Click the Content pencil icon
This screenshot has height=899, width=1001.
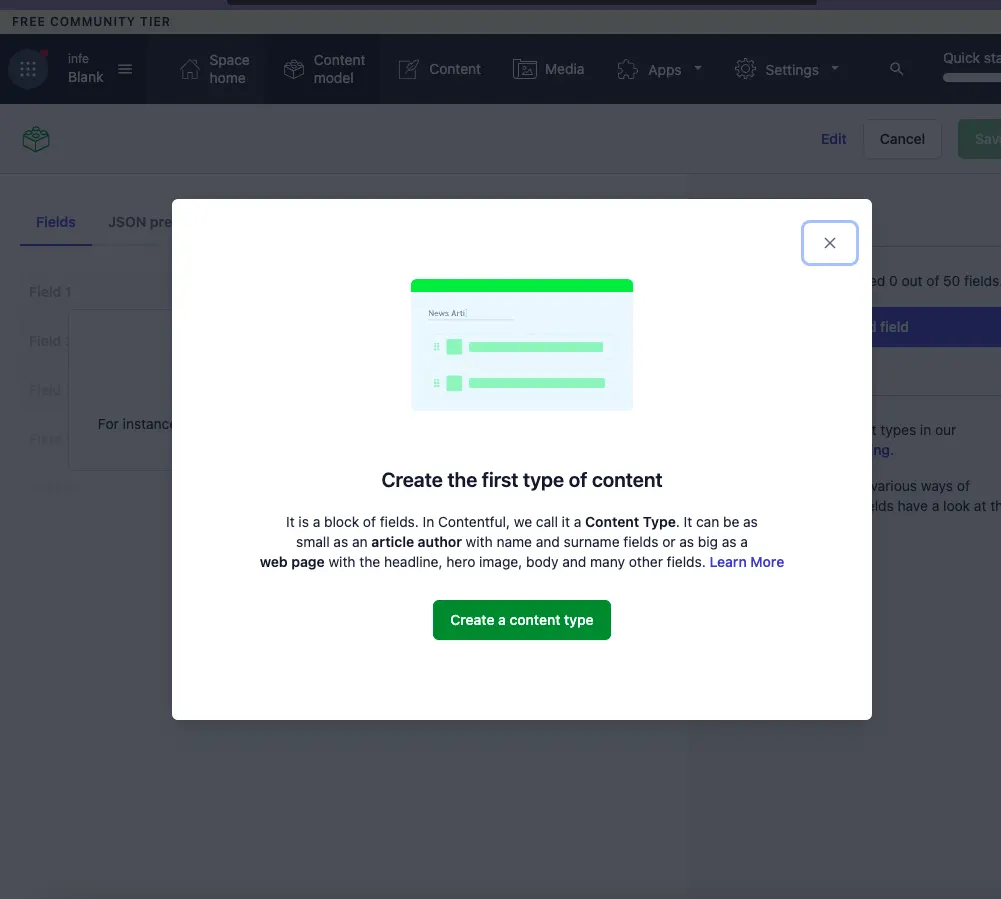409,69
